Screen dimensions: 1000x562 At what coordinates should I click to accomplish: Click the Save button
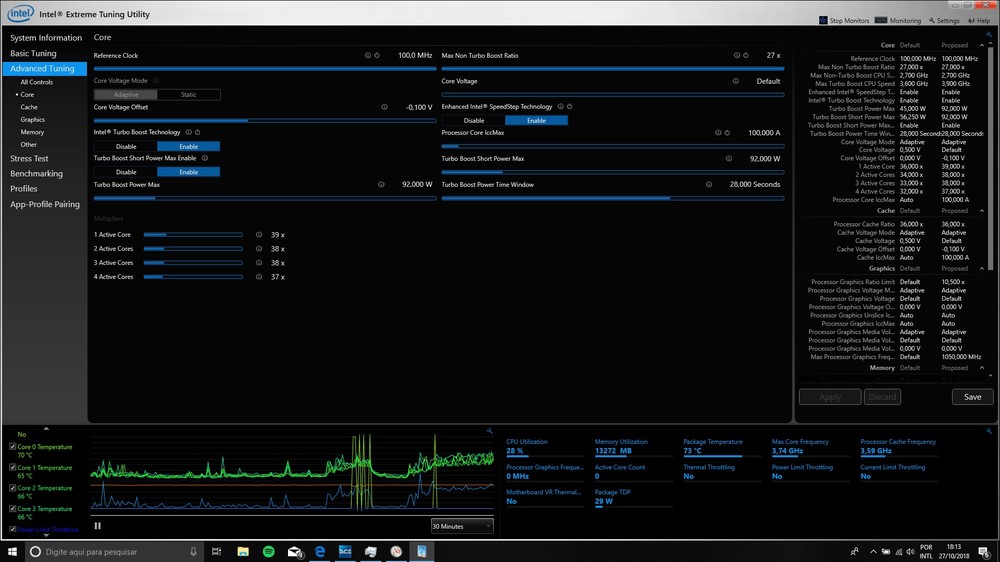pyautogui.click(x=972, y=397)
